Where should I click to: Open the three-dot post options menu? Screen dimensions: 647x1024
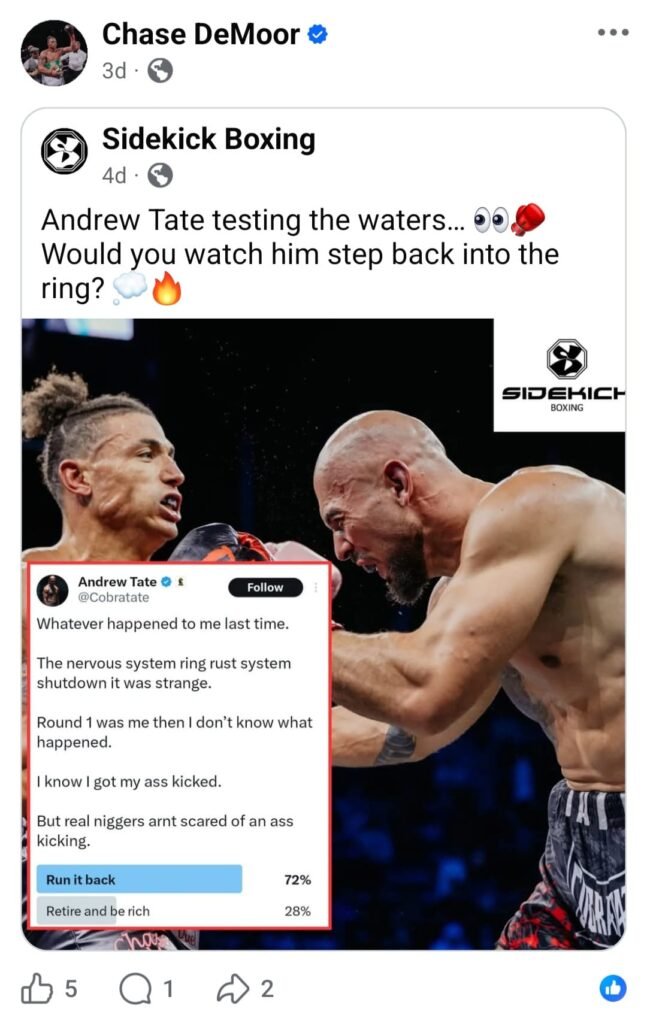point(613,32)
